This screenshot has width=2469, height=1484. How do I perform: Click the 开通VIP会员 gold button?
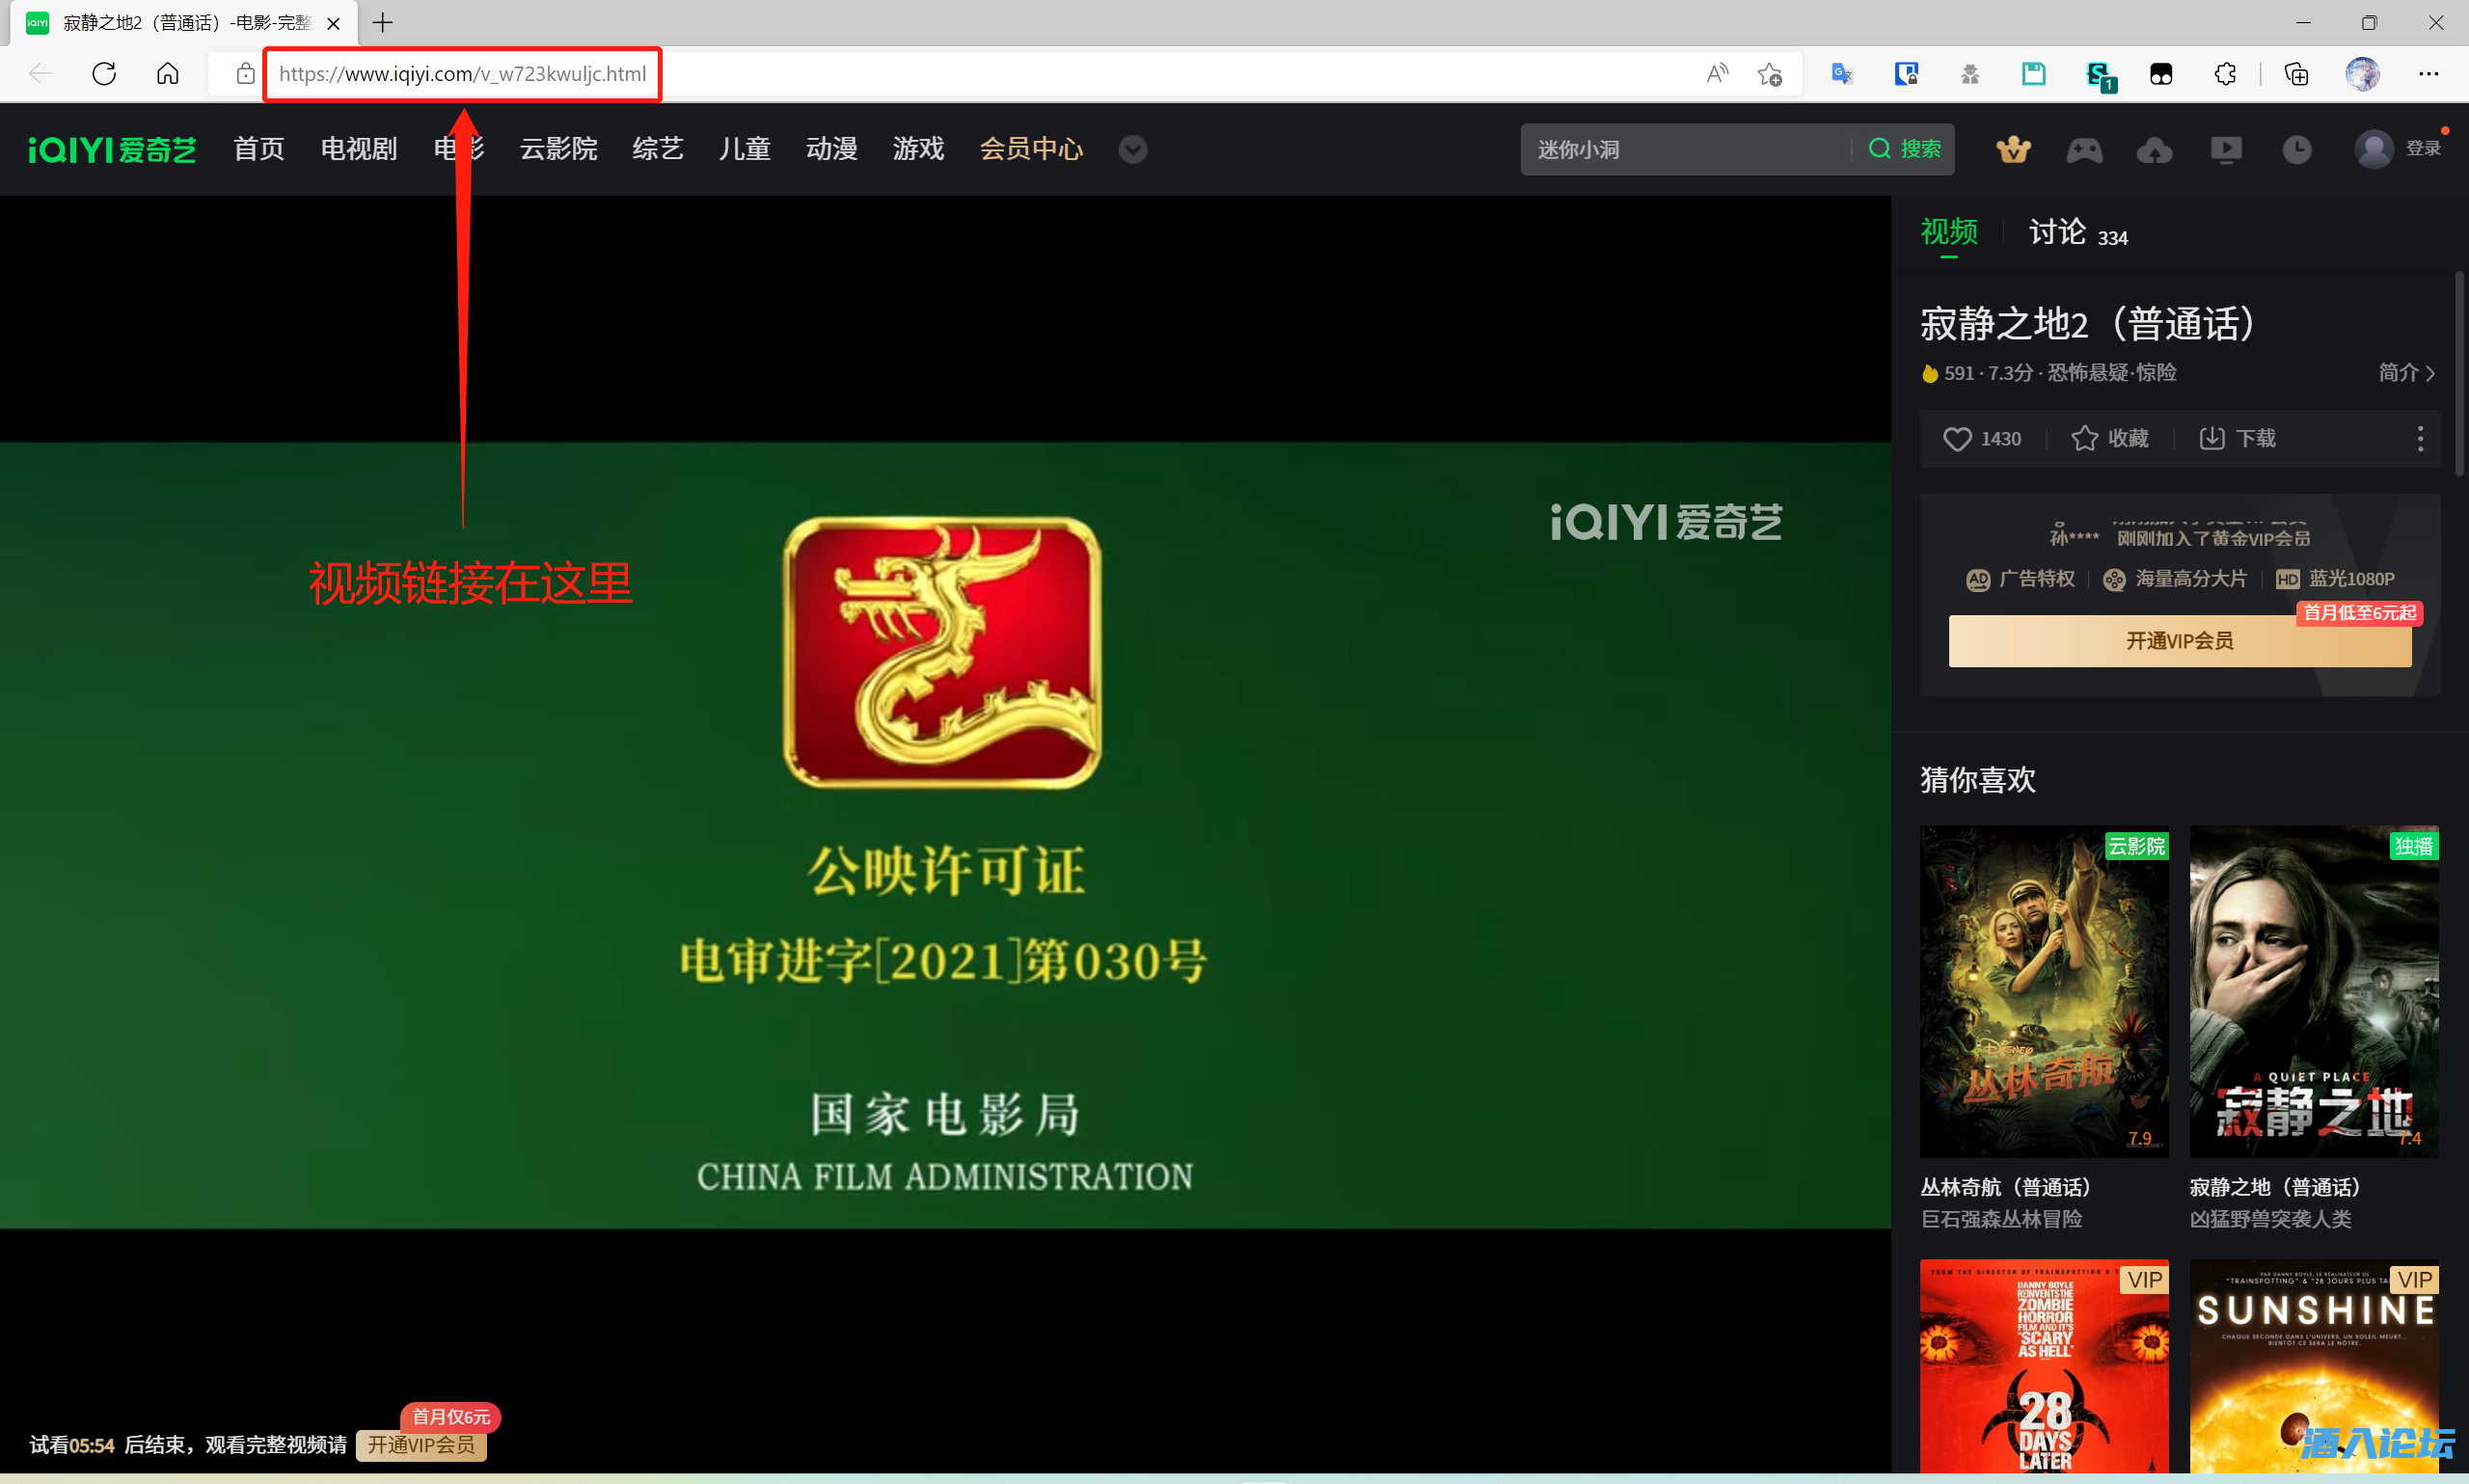[x=2179, y=641]
